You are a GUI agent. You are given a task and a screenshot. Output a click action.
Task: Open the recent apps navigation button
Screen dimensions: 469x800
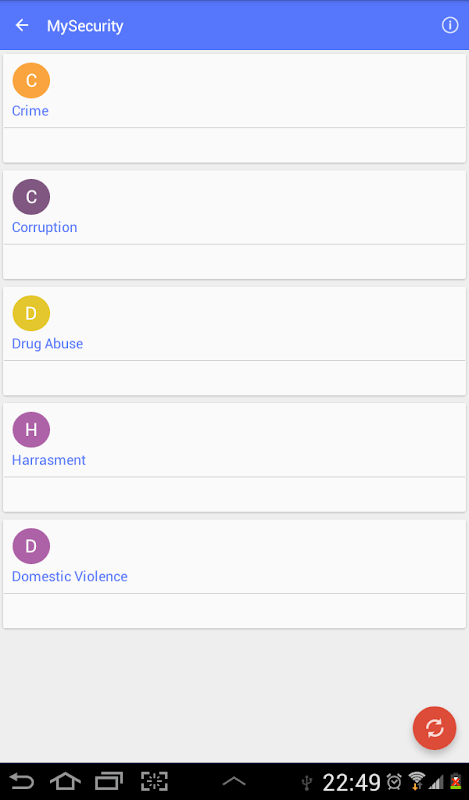point(109,781)
